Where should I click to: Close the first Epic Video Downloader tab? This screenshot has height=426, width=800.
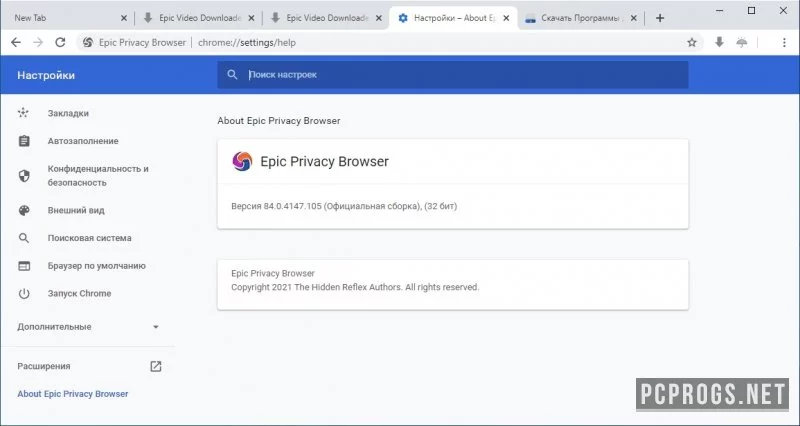coord(251,18)
